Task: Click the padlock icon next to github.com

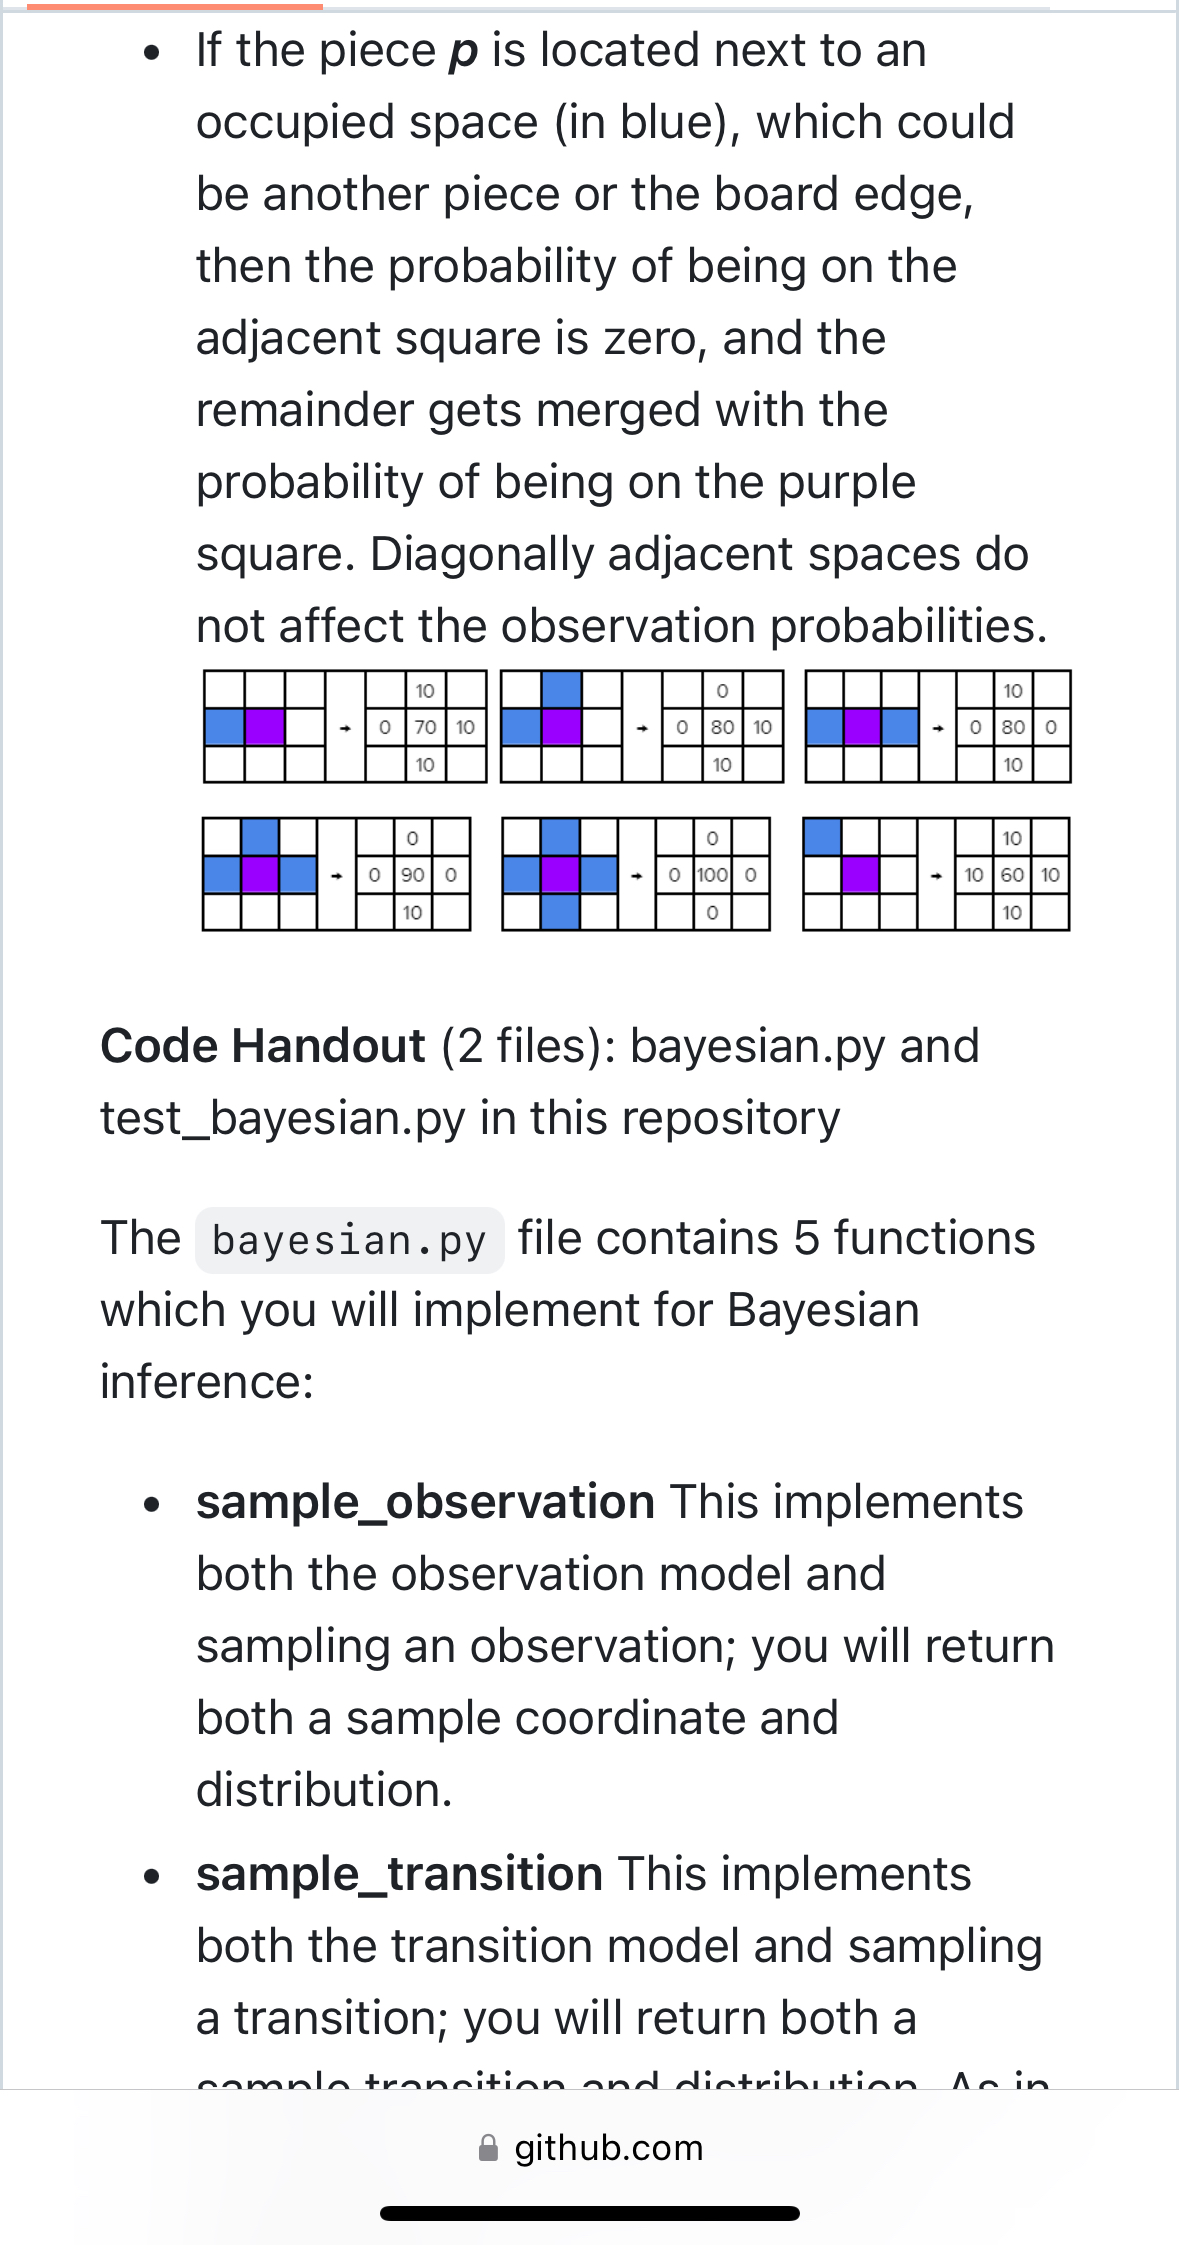Action: (490, 2147)
